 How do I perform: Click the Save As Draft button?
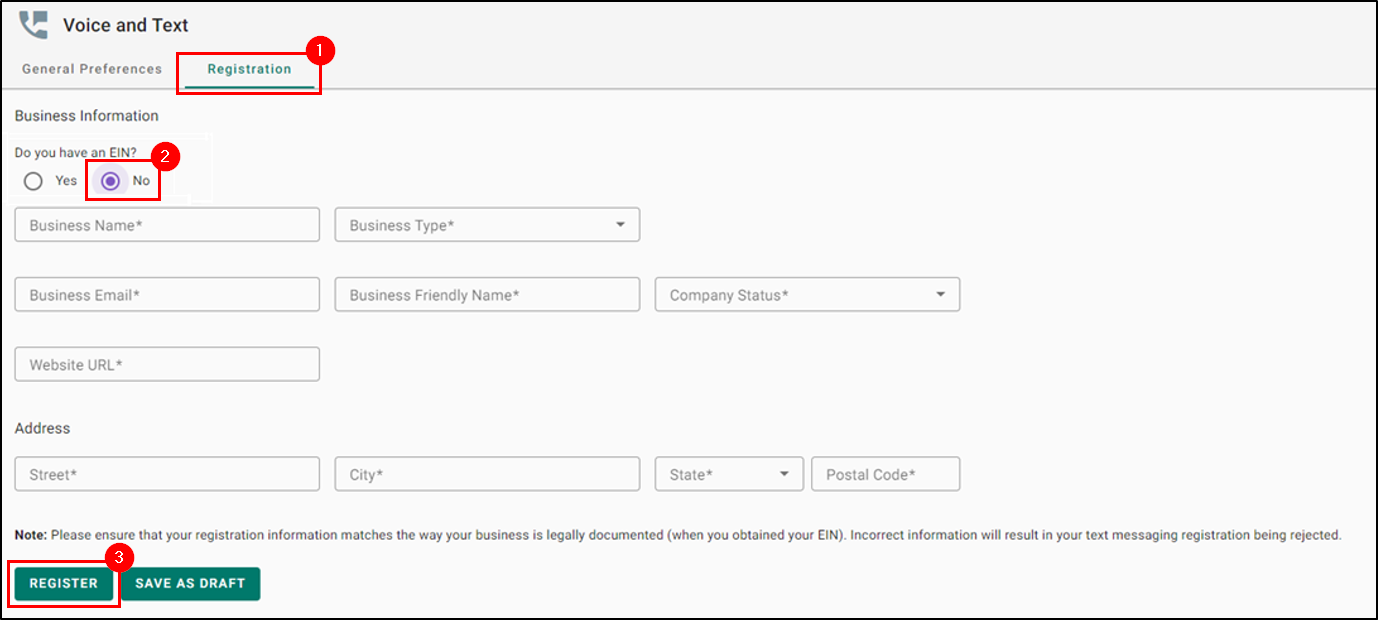[x=190, y=584]
